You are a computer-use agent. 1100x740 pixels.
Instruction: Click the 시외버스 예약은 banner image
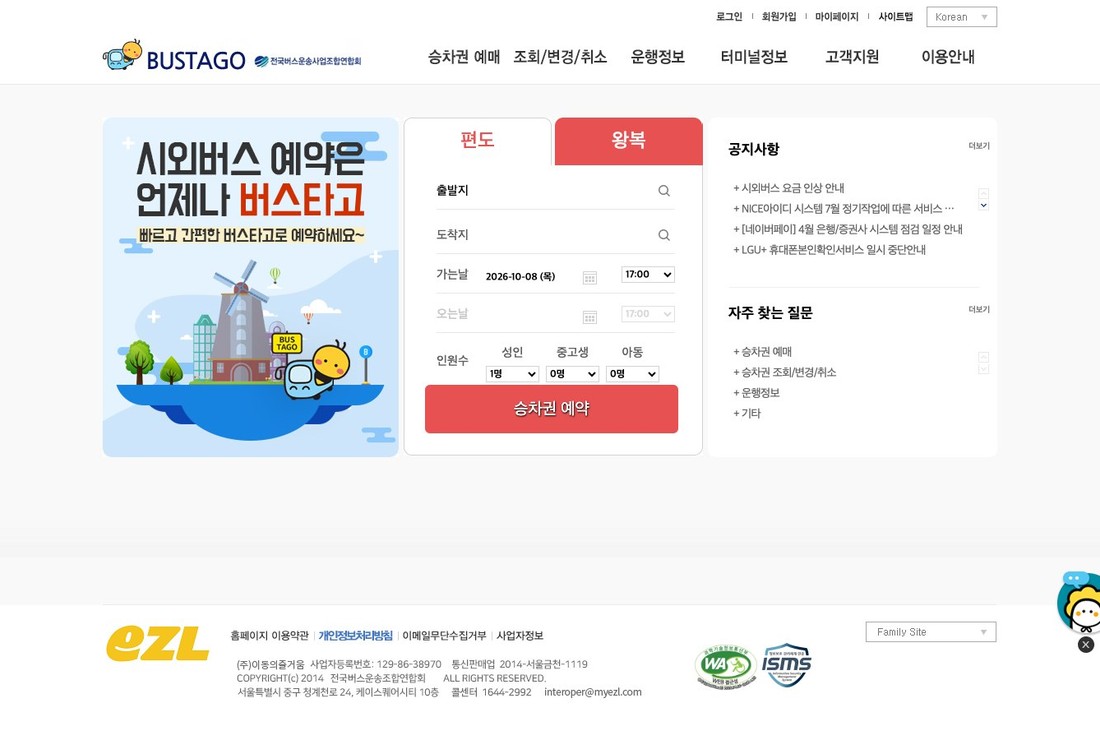tap(250, 288)
